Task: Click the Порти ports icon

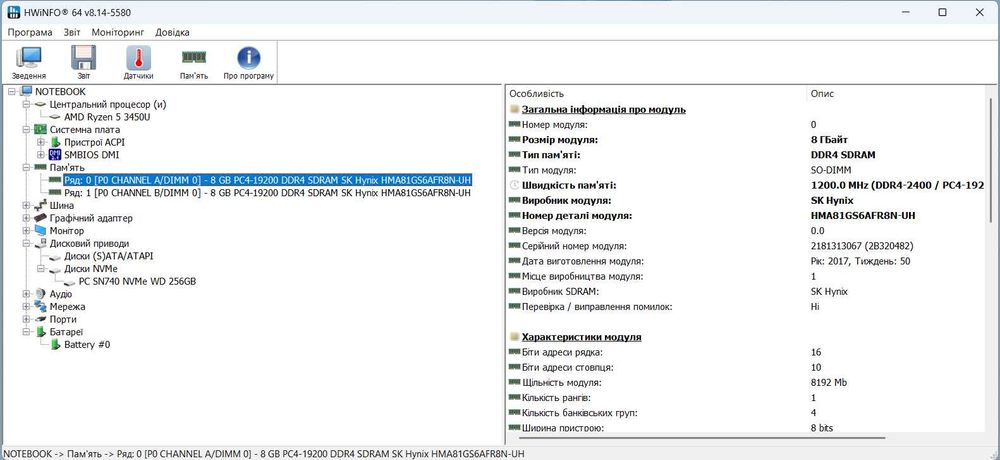Action: click(41, 319)
